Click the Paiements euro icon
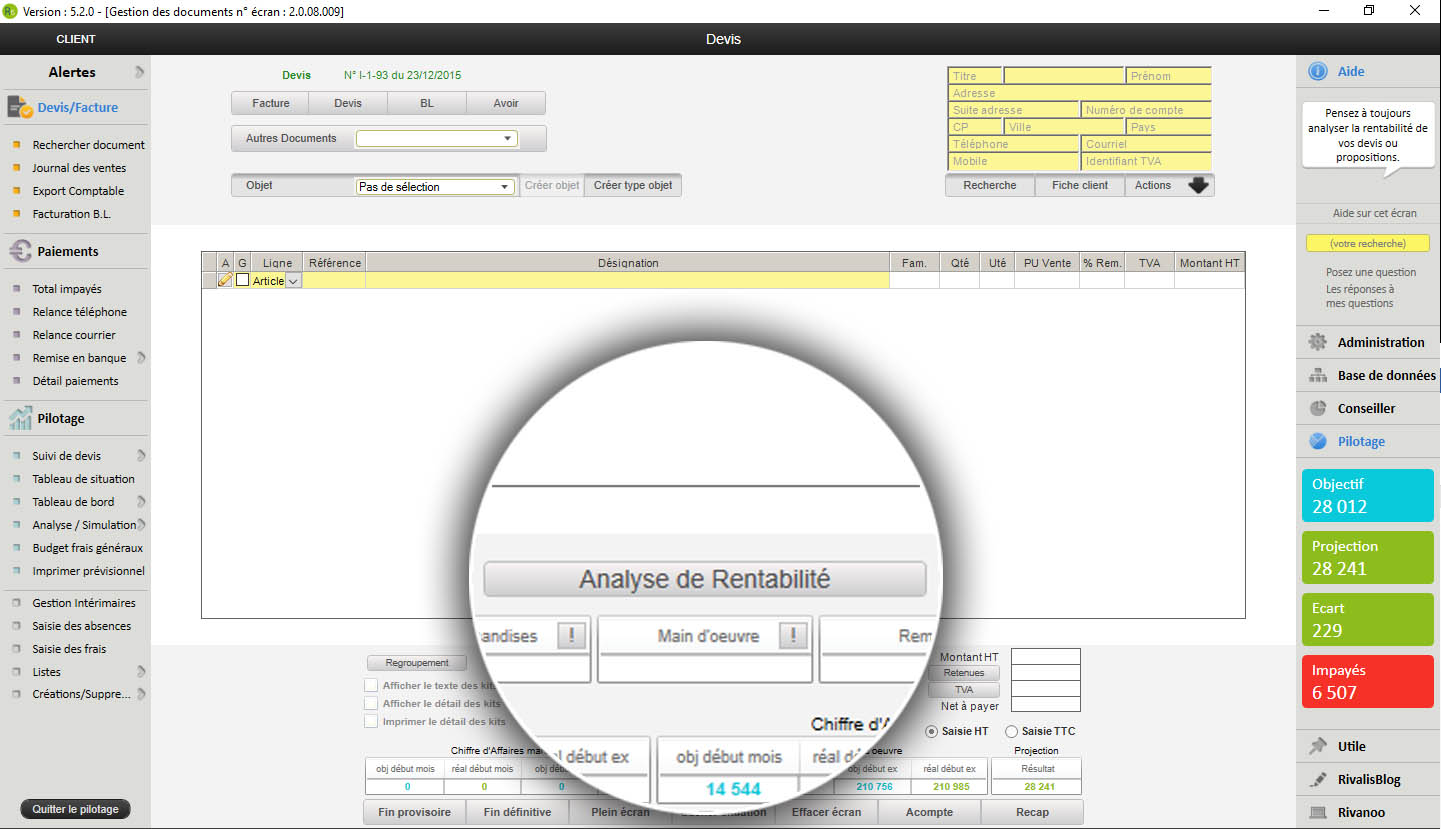Screen dimensions: 1441x829 (x=20, y=251)
